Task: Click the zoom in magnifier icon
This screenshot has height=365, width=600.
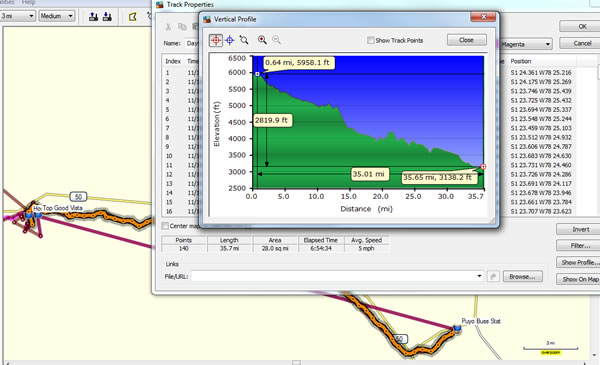Action: (262, 40)
